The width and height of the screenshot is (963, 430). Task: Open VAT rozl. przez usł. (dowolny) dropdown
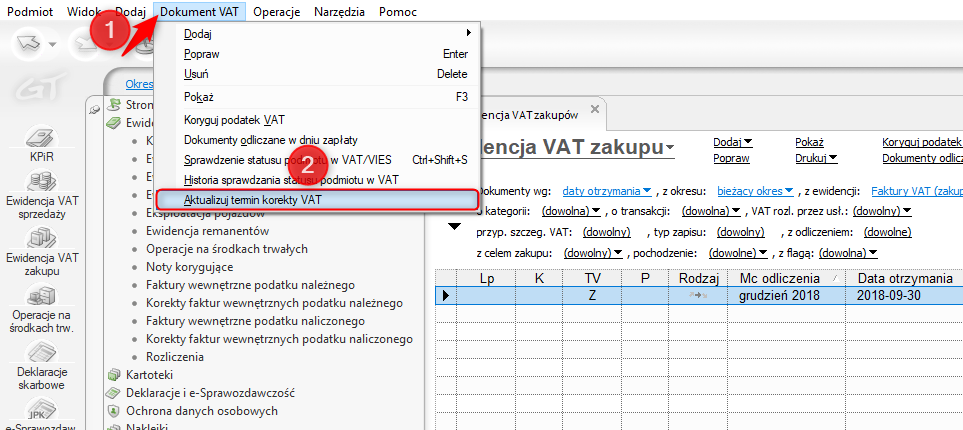[883, 211]
